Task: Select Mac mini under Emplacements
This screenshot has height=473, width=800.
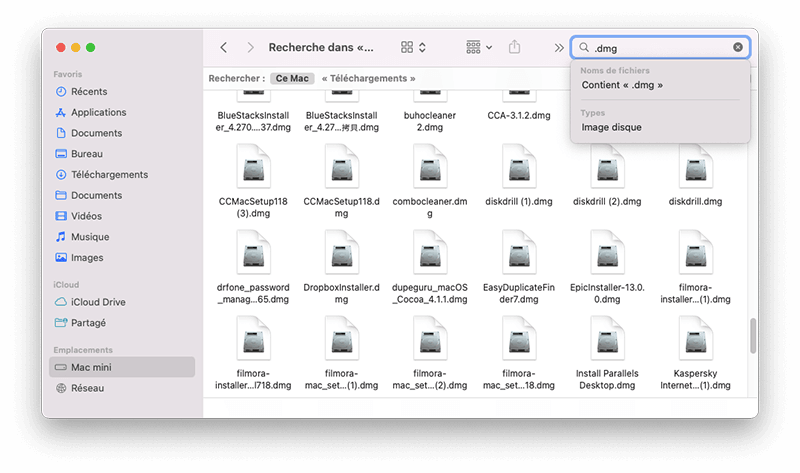Action: (x=122, y=367)
